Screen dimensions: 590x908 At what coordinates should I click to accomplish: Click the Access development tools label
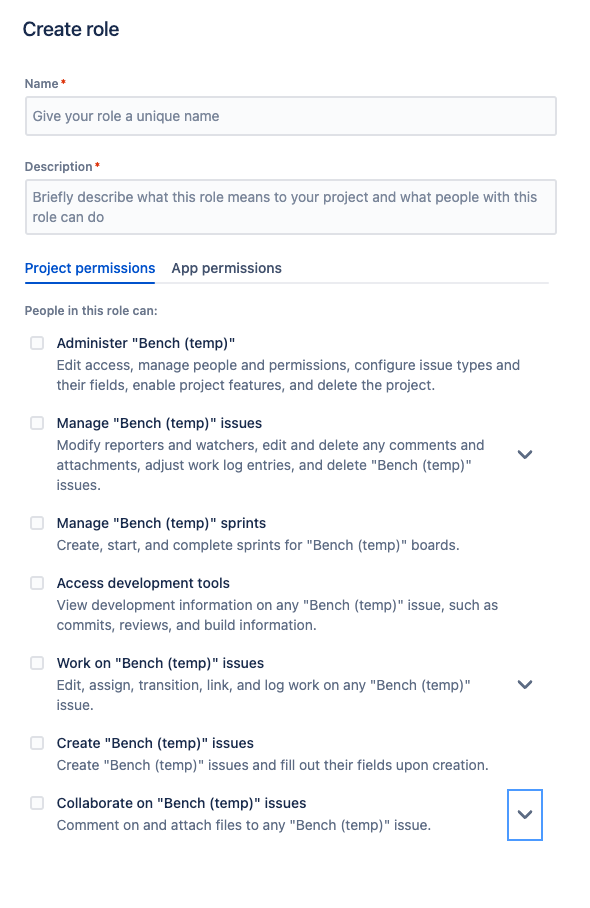click(143, 583)
